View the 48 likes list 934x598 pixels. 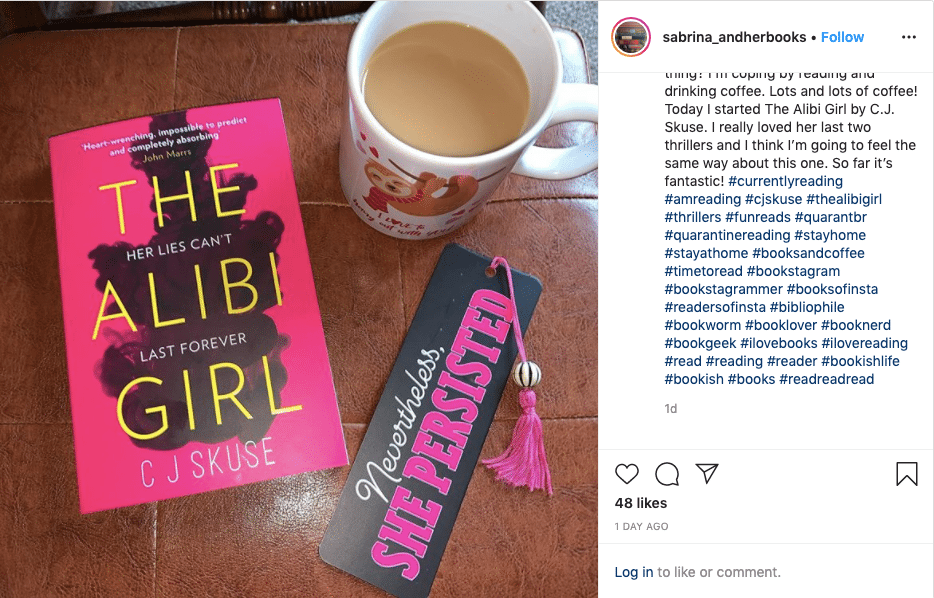(x=641, y=503)
